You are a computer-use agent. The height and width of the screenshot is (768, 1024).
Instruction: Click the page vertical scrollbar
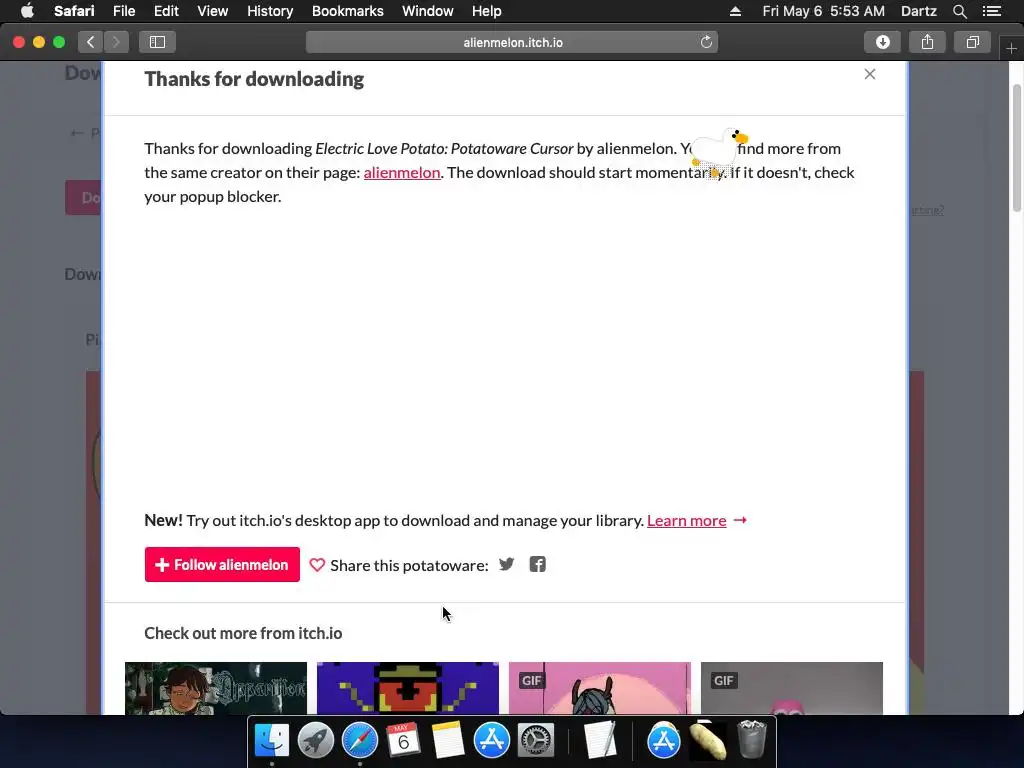tap(1017, 148)
